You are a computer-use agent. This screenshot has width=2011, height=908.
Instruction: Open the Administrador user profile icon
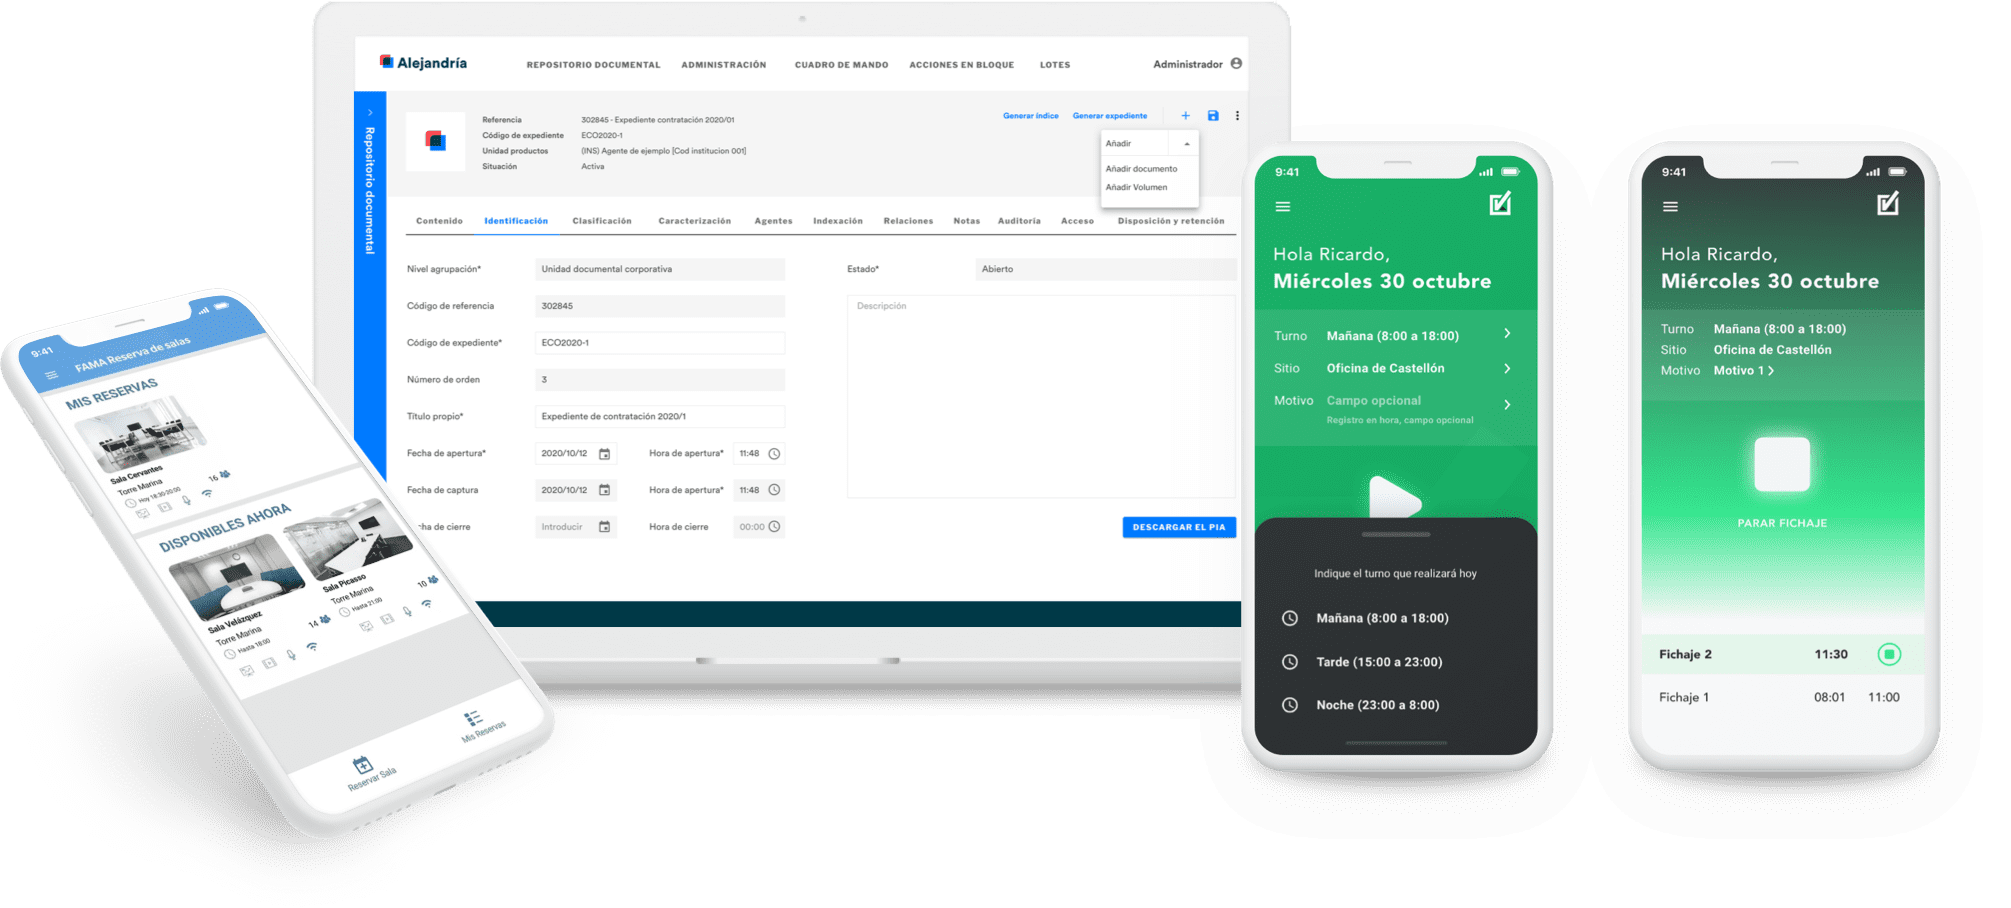tap(1236, 63)
